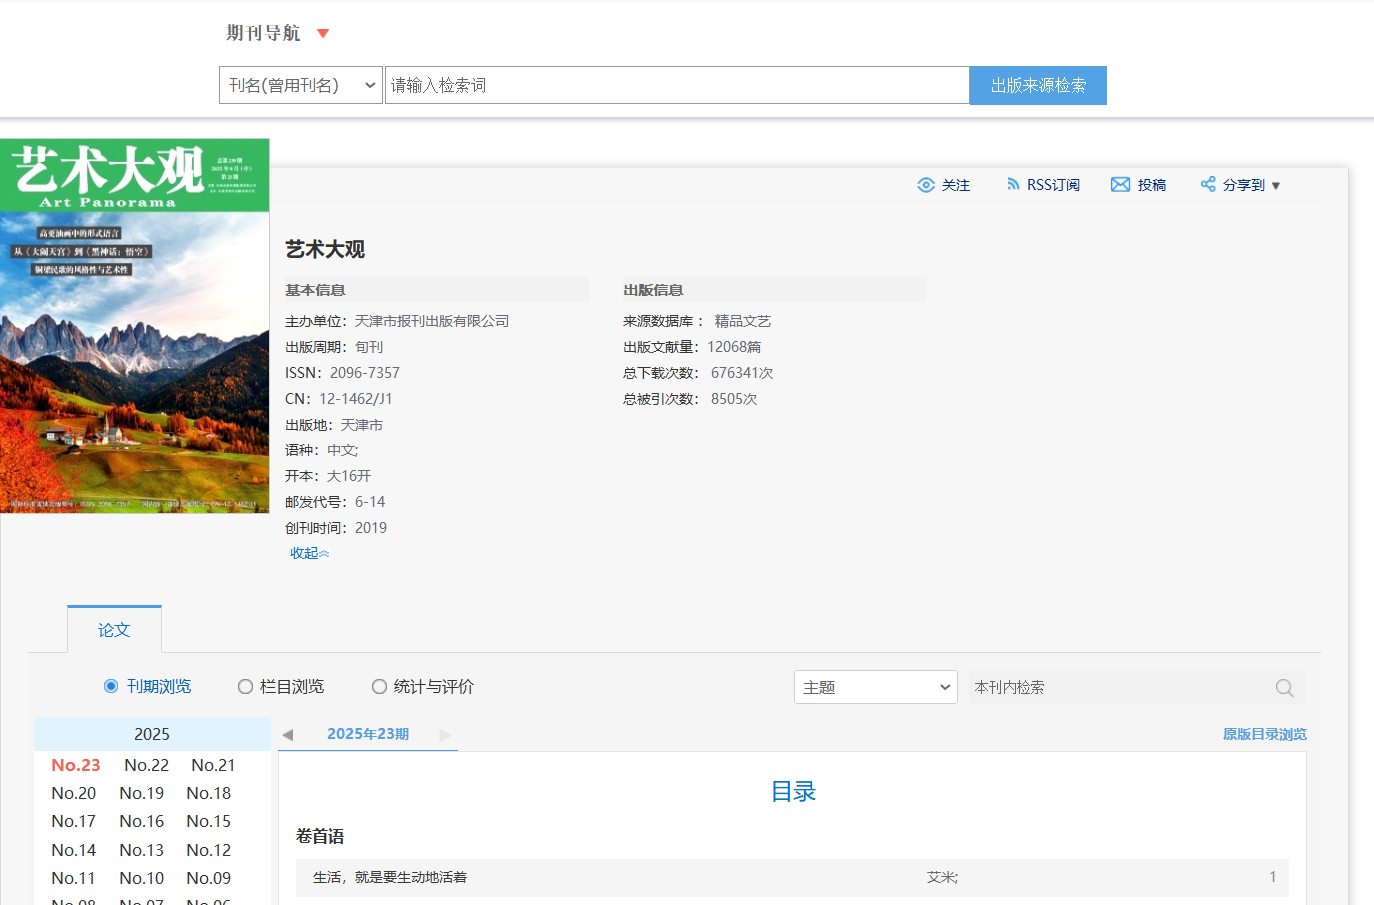The height and width of the screenshot is (905, 1374).
Task: Collapse journal details via 收起
Action: [309, 553]
